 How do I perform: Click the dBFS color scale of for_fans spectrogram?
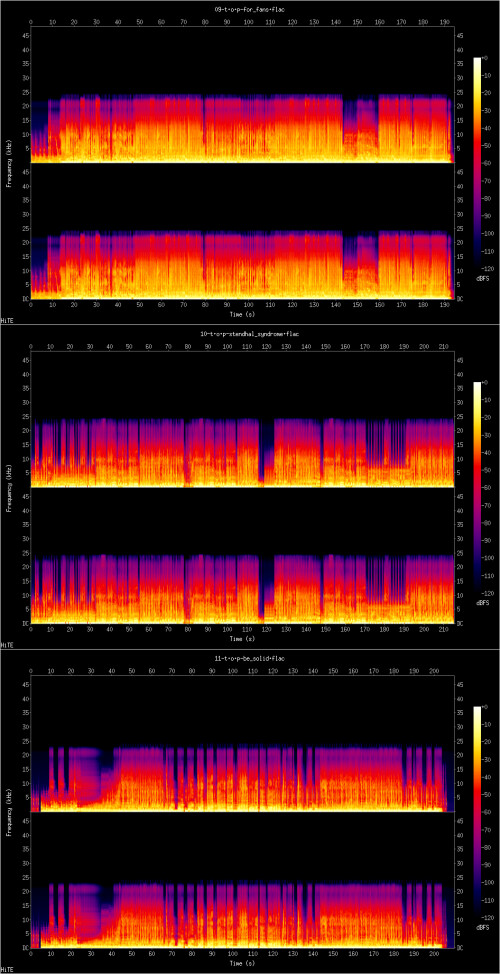[x=477, y=162]
